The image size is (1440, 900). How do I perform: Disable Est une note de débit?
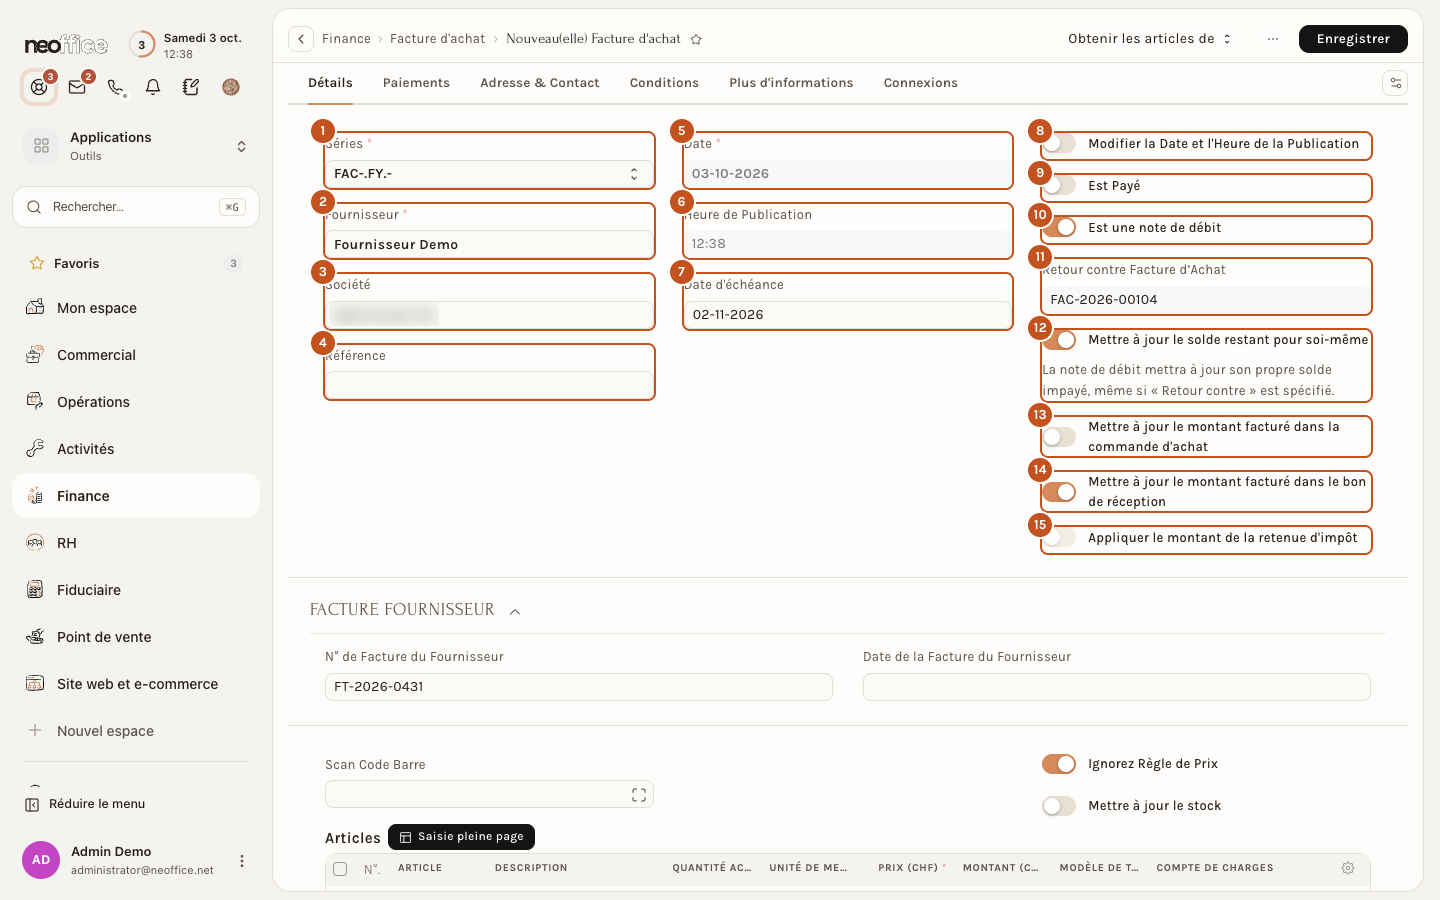[1059, 228]
